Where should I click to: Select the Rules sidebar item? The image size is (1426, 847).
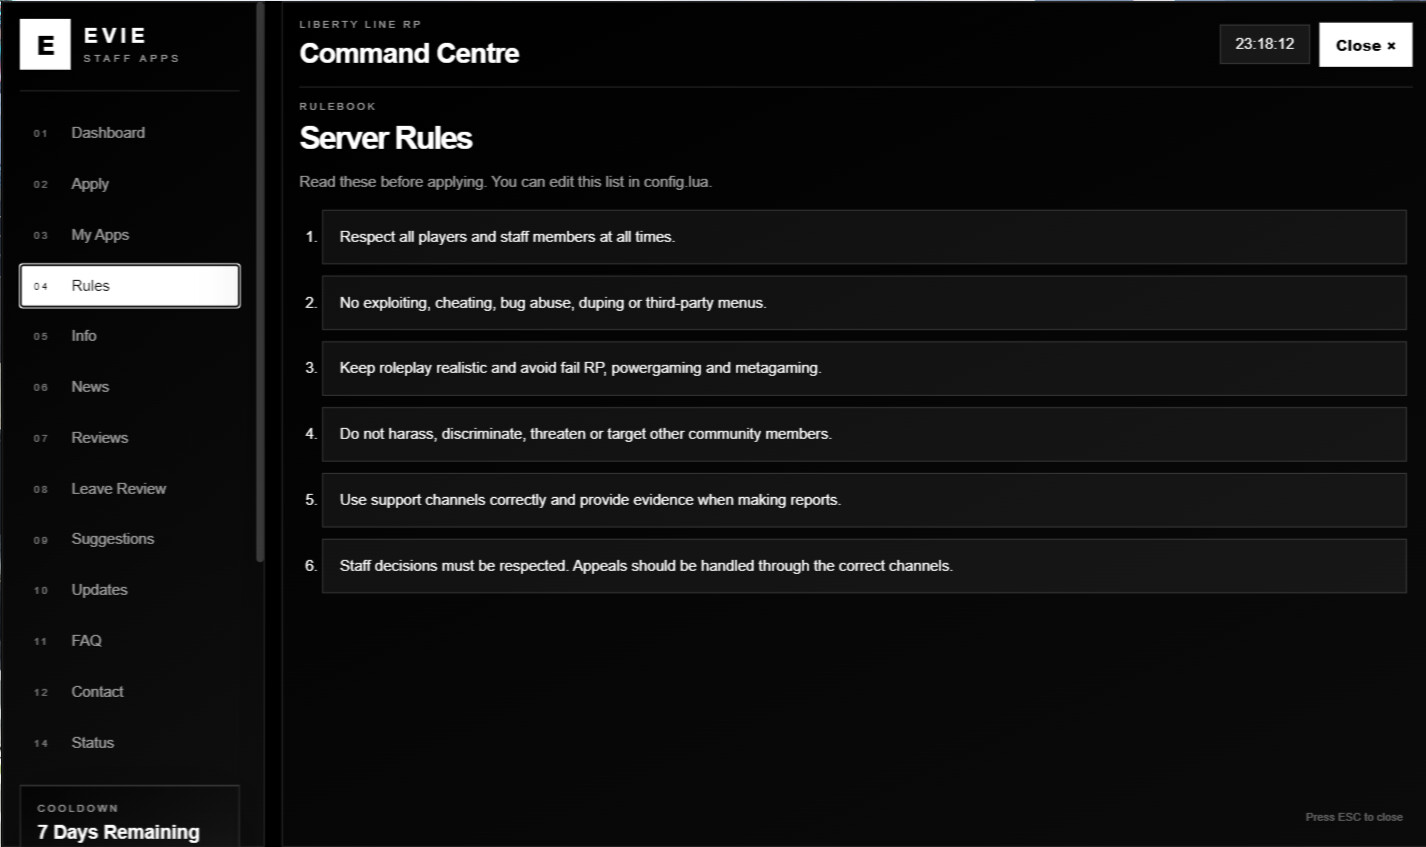pos(130,286)
